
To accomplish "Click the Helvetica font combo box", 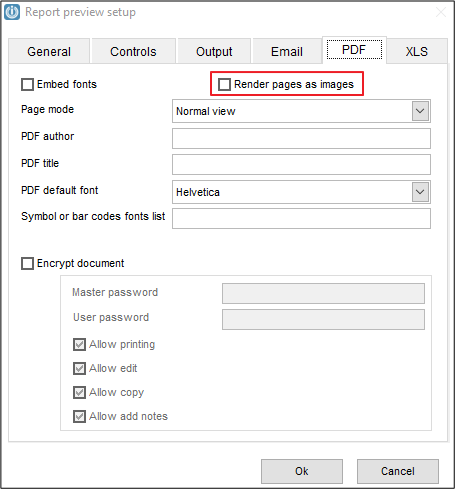I will 301,192.
